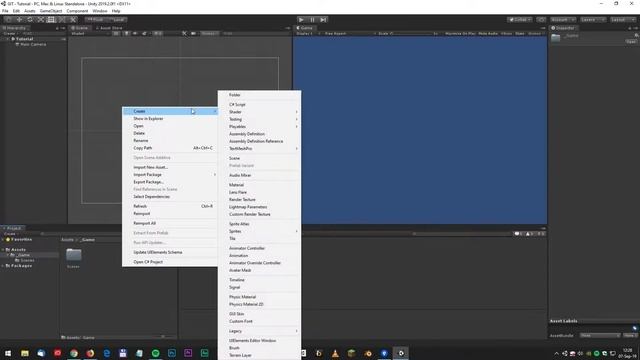The width and height of the screenshot is (640, 360).
Task: Select the Rect Transform tool
Action: pyautogui.click(x=51, y=20)
